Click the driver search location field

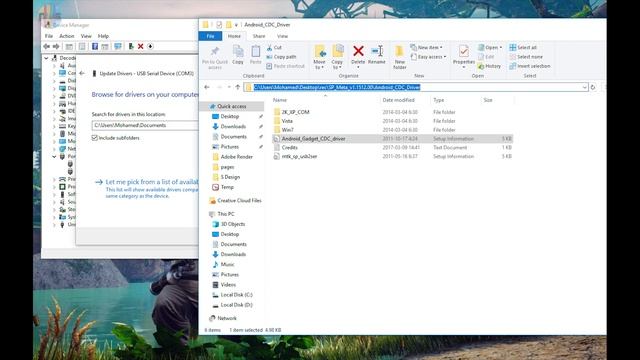145,125
